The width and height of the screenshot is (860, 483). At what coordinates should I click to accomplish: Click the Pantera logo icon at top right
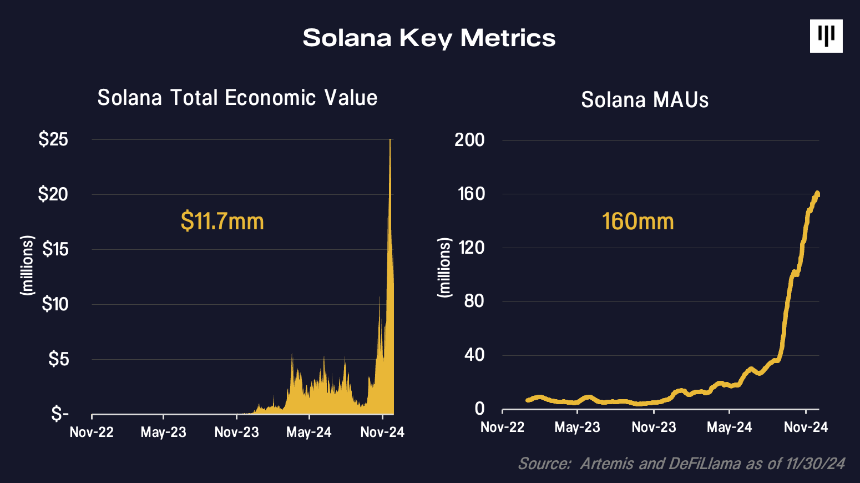click(826, 36)
